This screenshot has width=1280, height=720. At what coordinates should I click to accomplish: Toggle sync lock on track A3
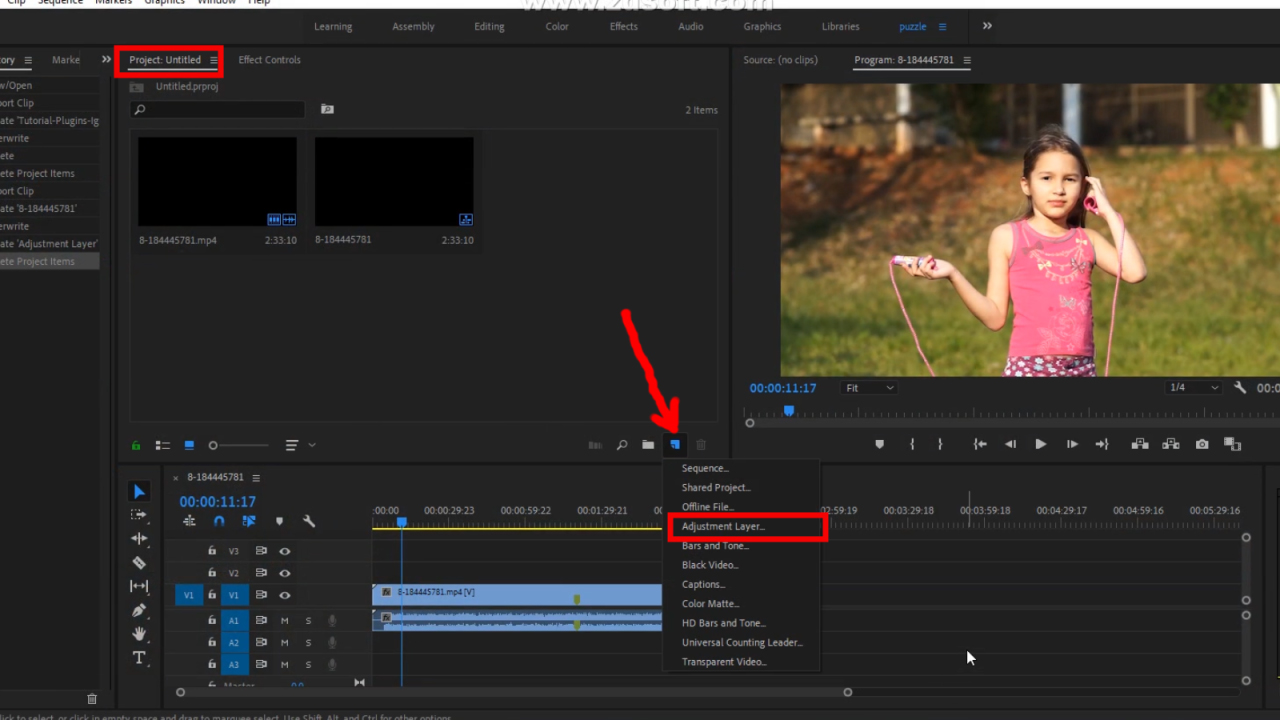(261, 664)
